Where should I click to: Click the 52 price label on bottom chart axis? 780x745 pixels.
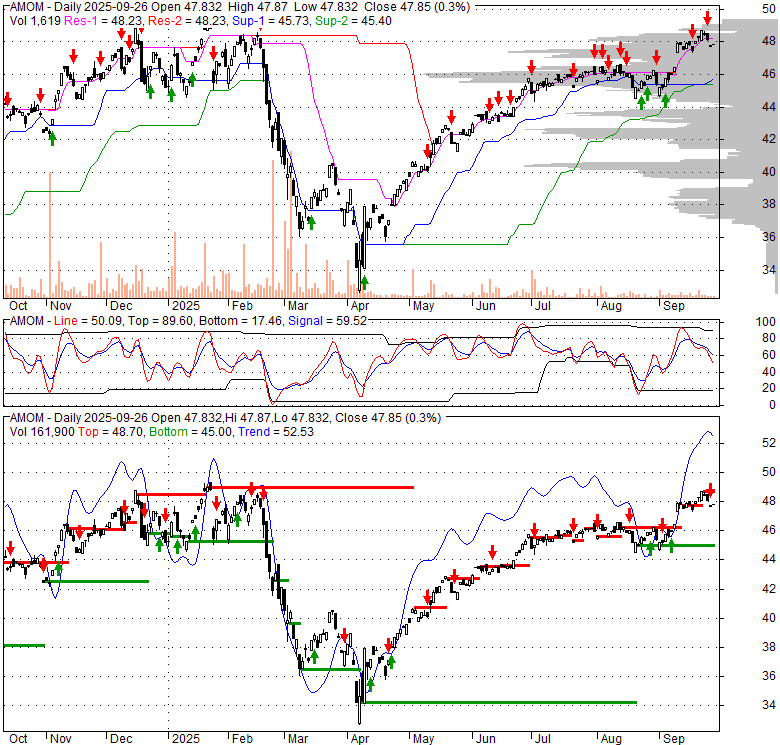(x=769, y=443)
